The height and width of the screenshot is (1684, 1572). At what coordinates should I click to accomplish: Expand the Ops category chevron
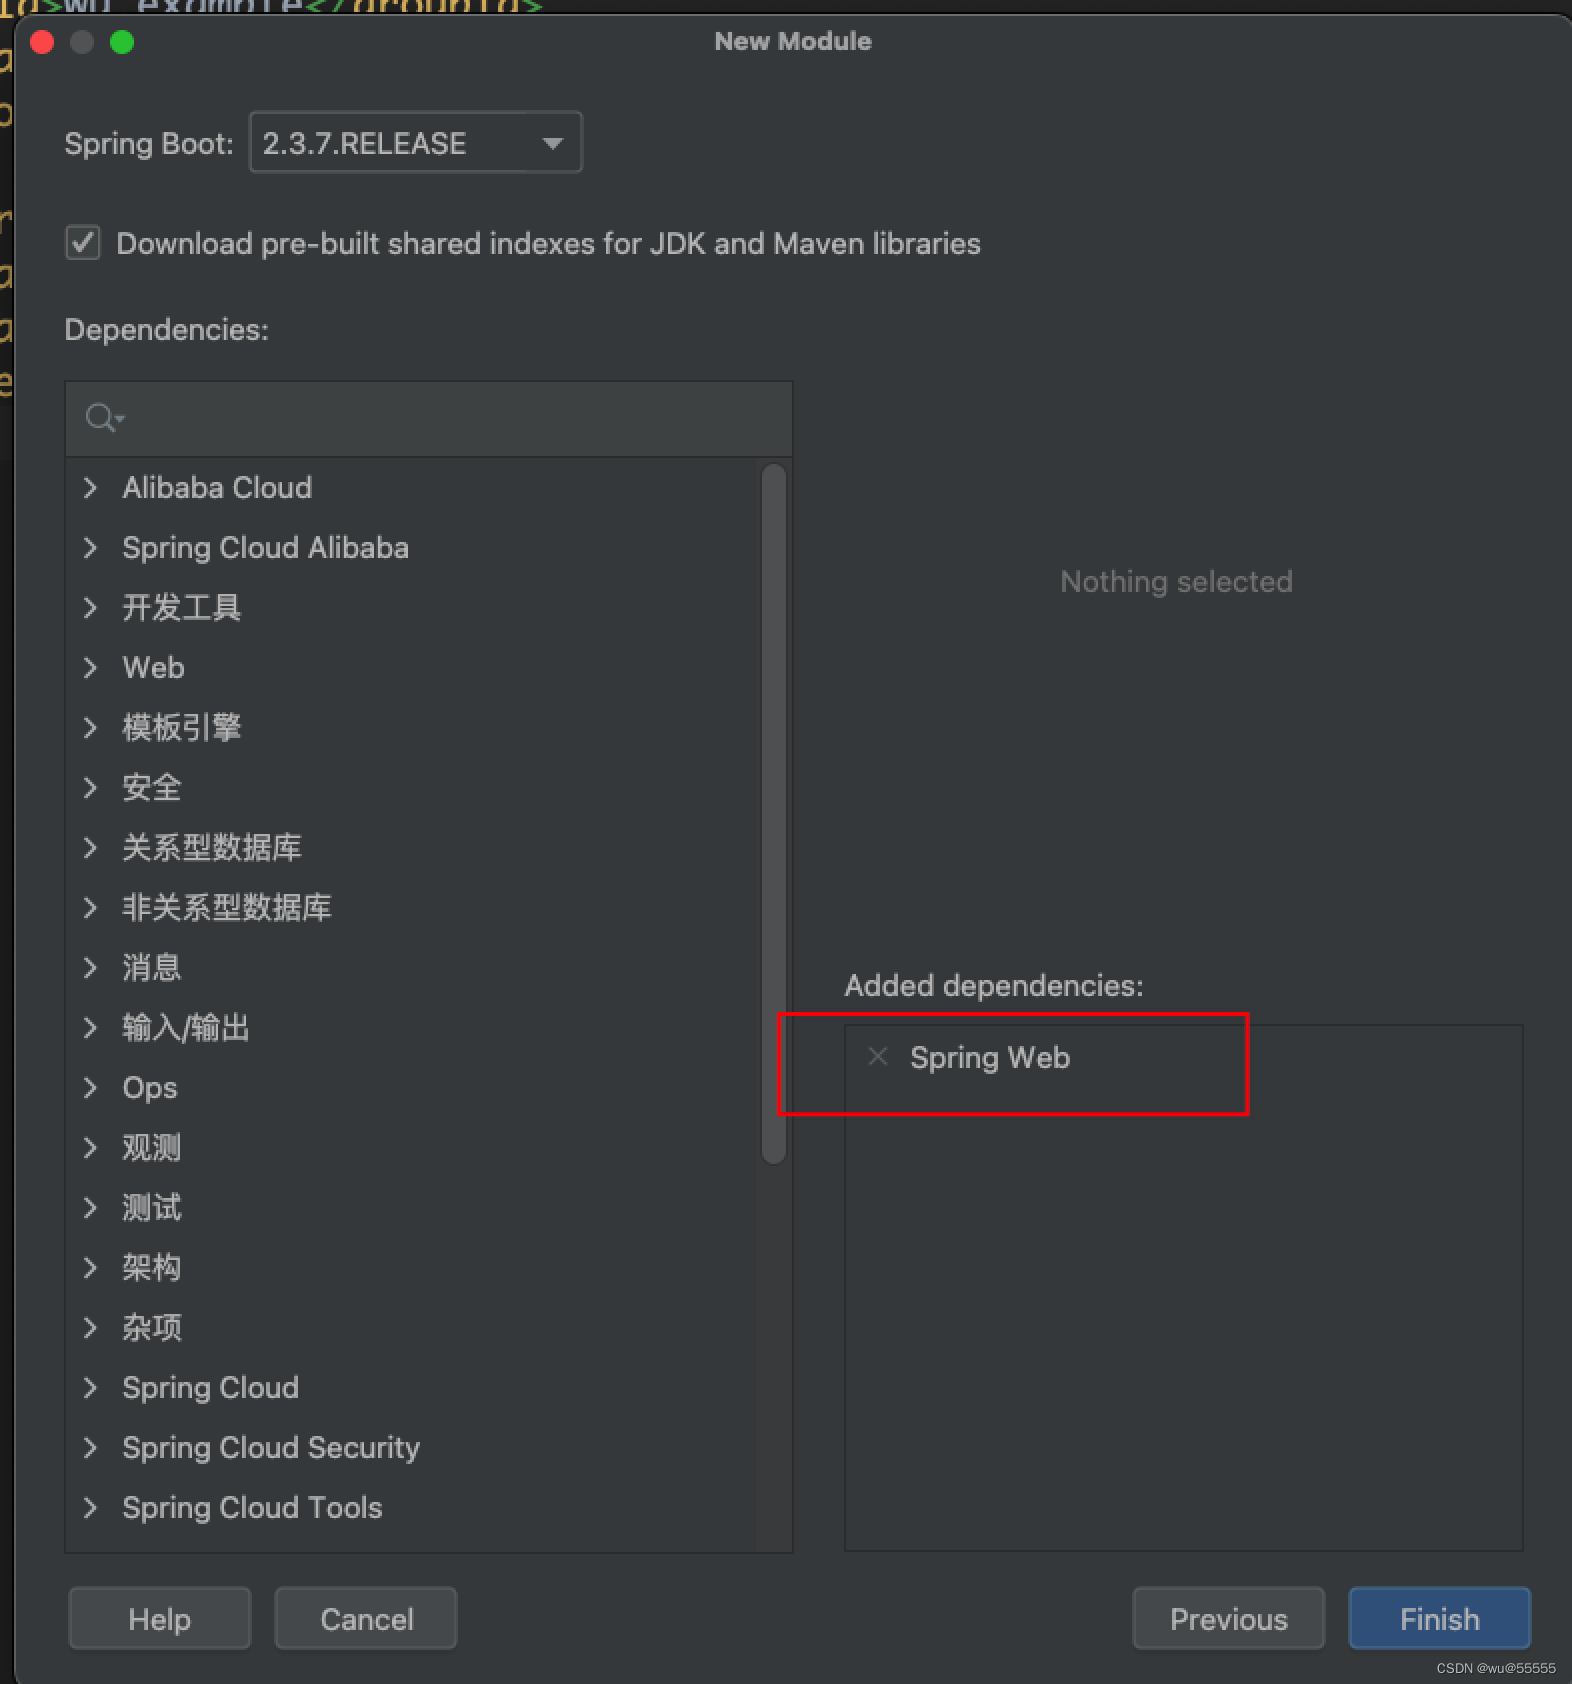91,1088
